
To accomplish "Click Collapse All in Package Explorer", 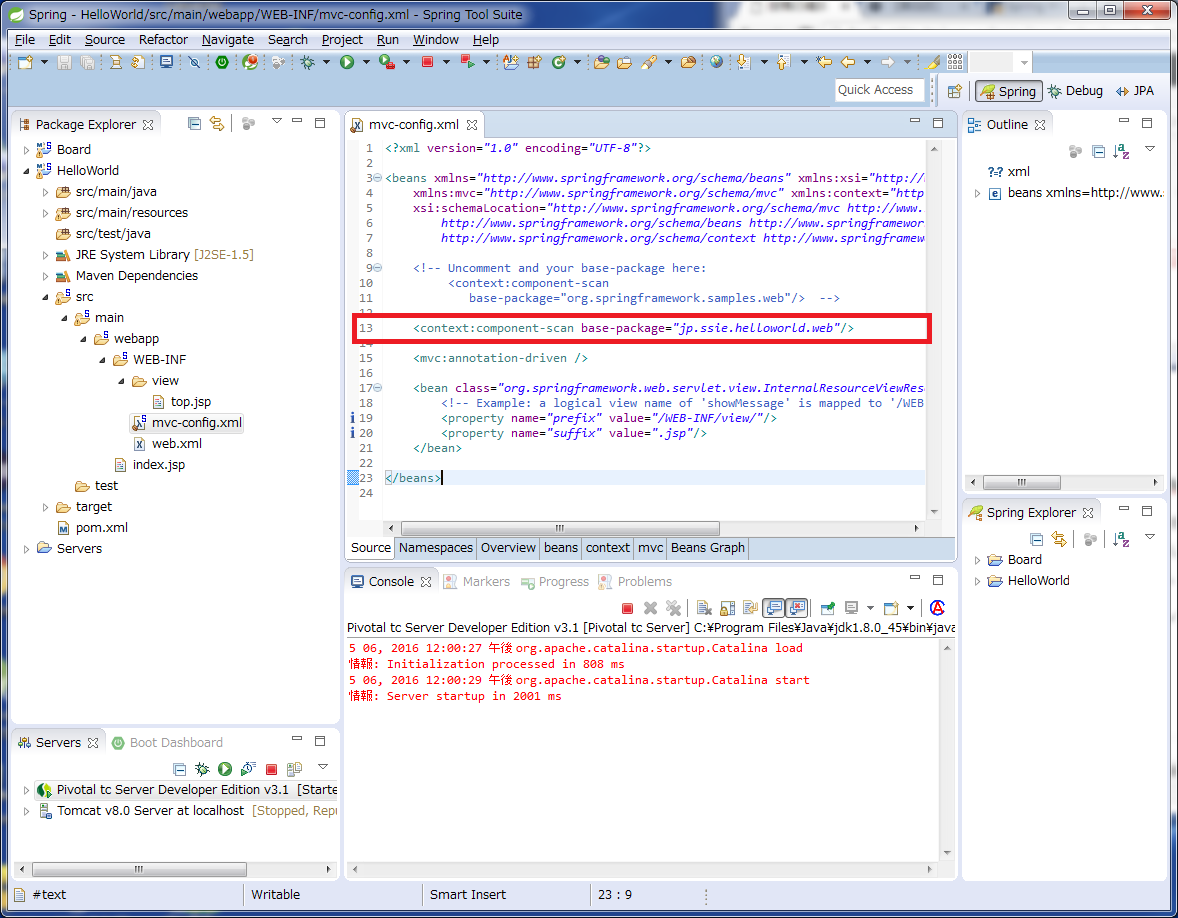I will (x=194, y=124).
